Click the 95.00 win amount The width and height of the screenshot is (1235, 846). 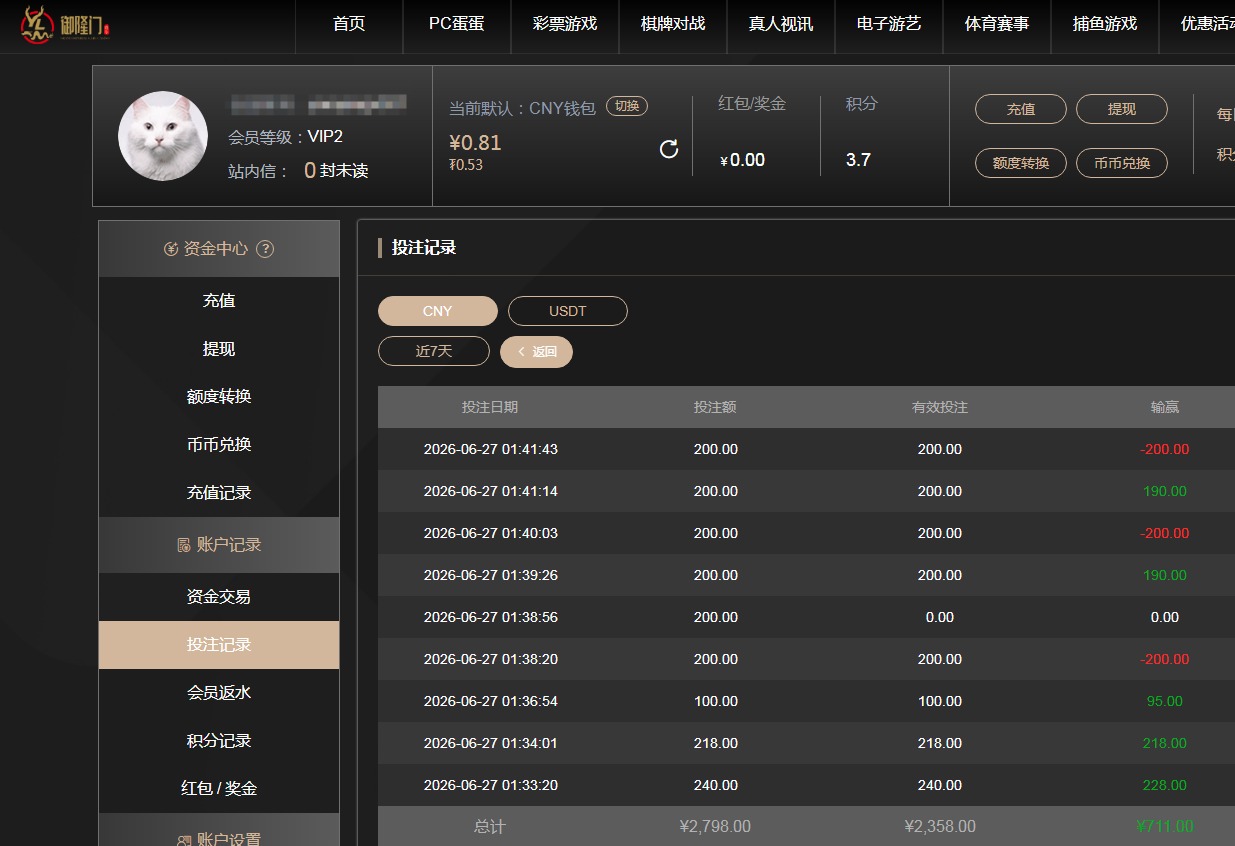[1165, 701]
